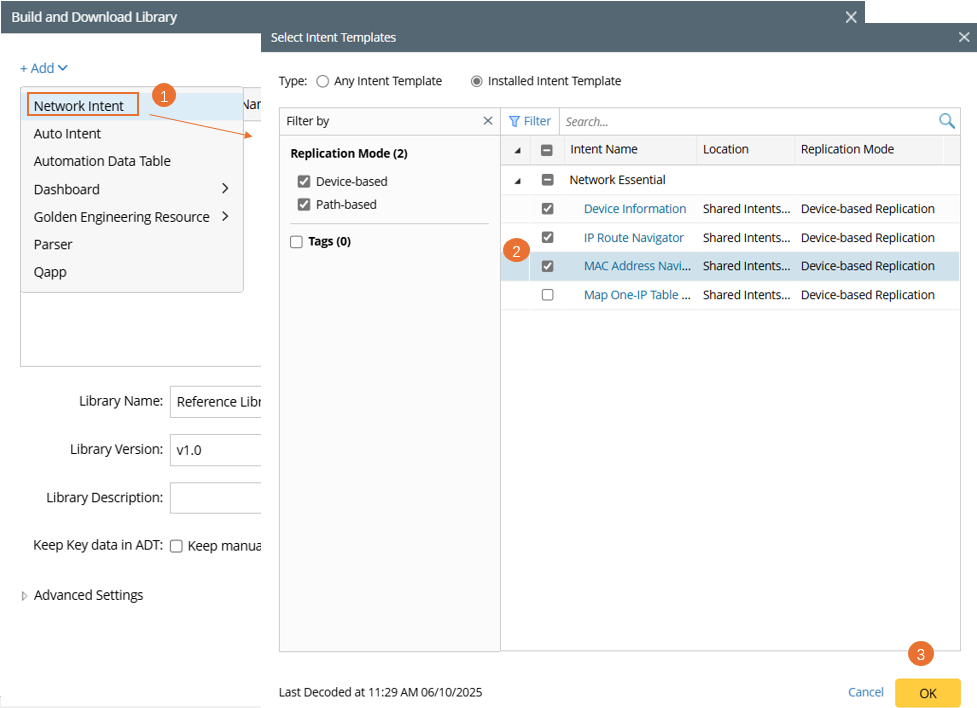Toggle the Network Essential group checkbox
Screen dimensions: 977x708
(x=547, y=180)
